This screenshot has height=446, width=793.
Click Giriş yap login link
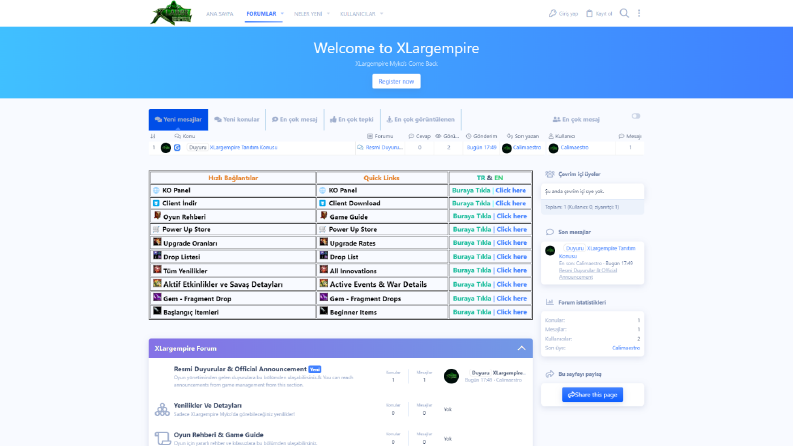(x=563, y=14)
